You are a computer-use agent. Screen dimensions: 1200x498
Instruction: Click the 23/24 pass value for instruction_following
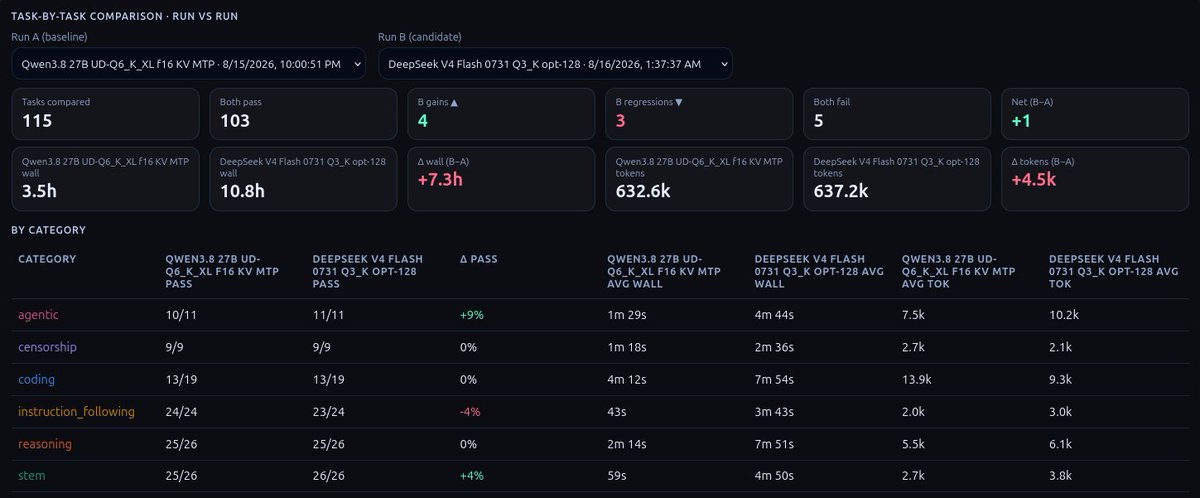[330, 411]
